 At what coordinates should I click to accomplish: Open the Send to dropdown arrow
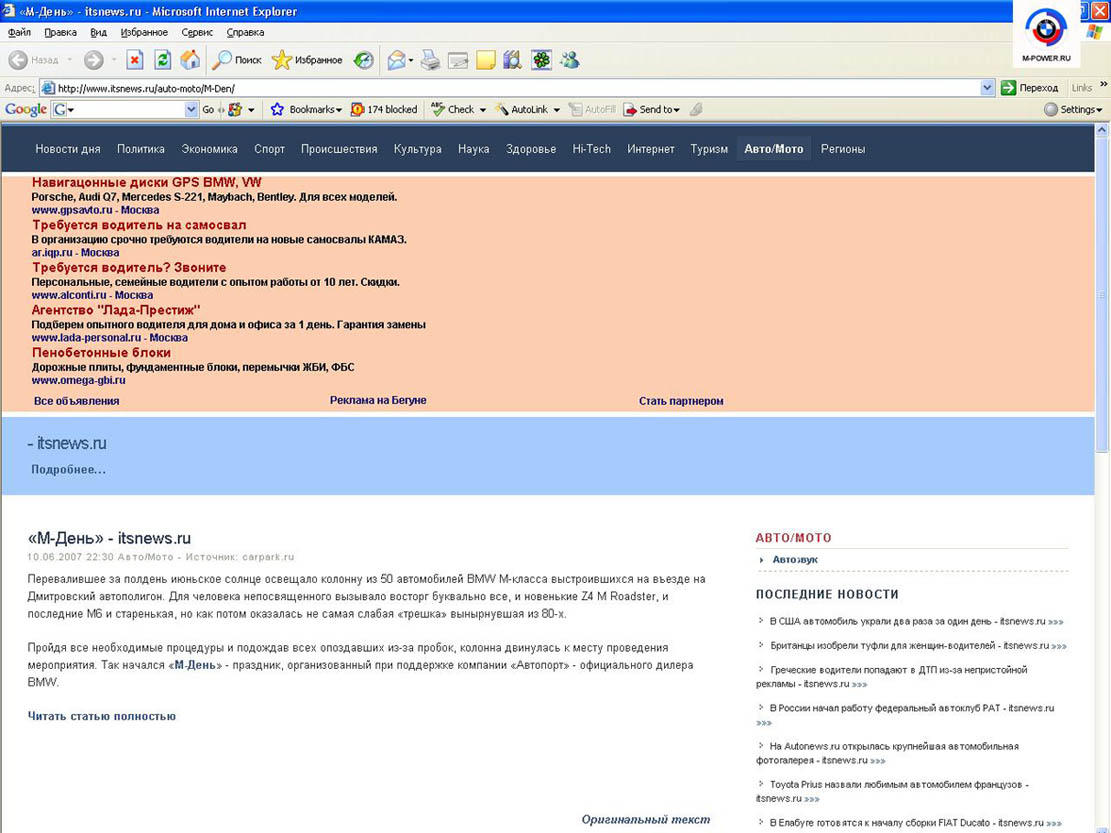(677, 110)
